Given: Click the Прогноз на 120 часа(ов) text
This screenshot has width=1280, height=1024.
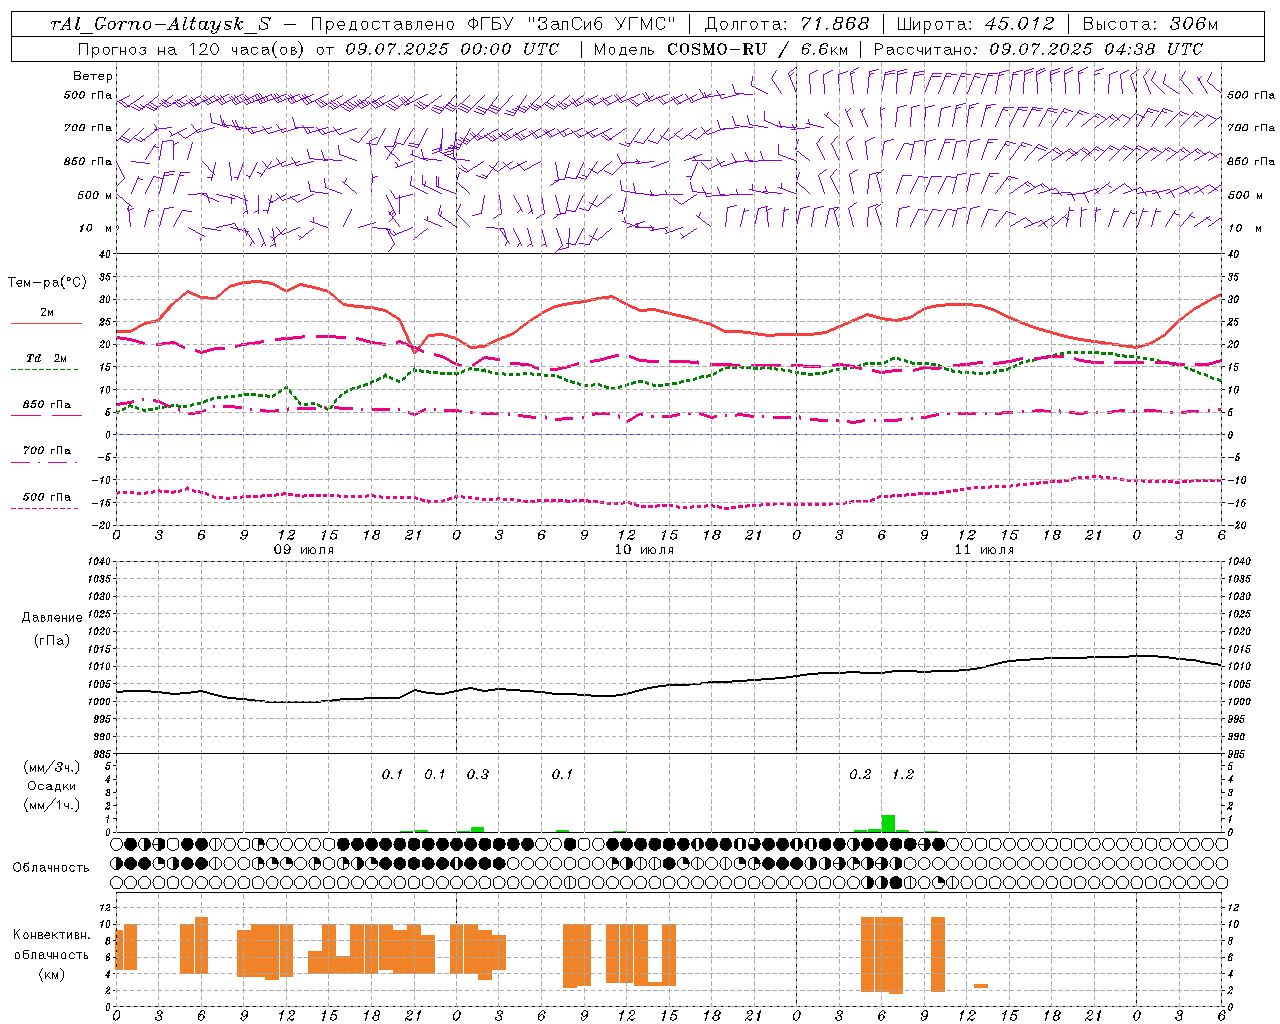Looking at the screenshot, I should 192,49.
